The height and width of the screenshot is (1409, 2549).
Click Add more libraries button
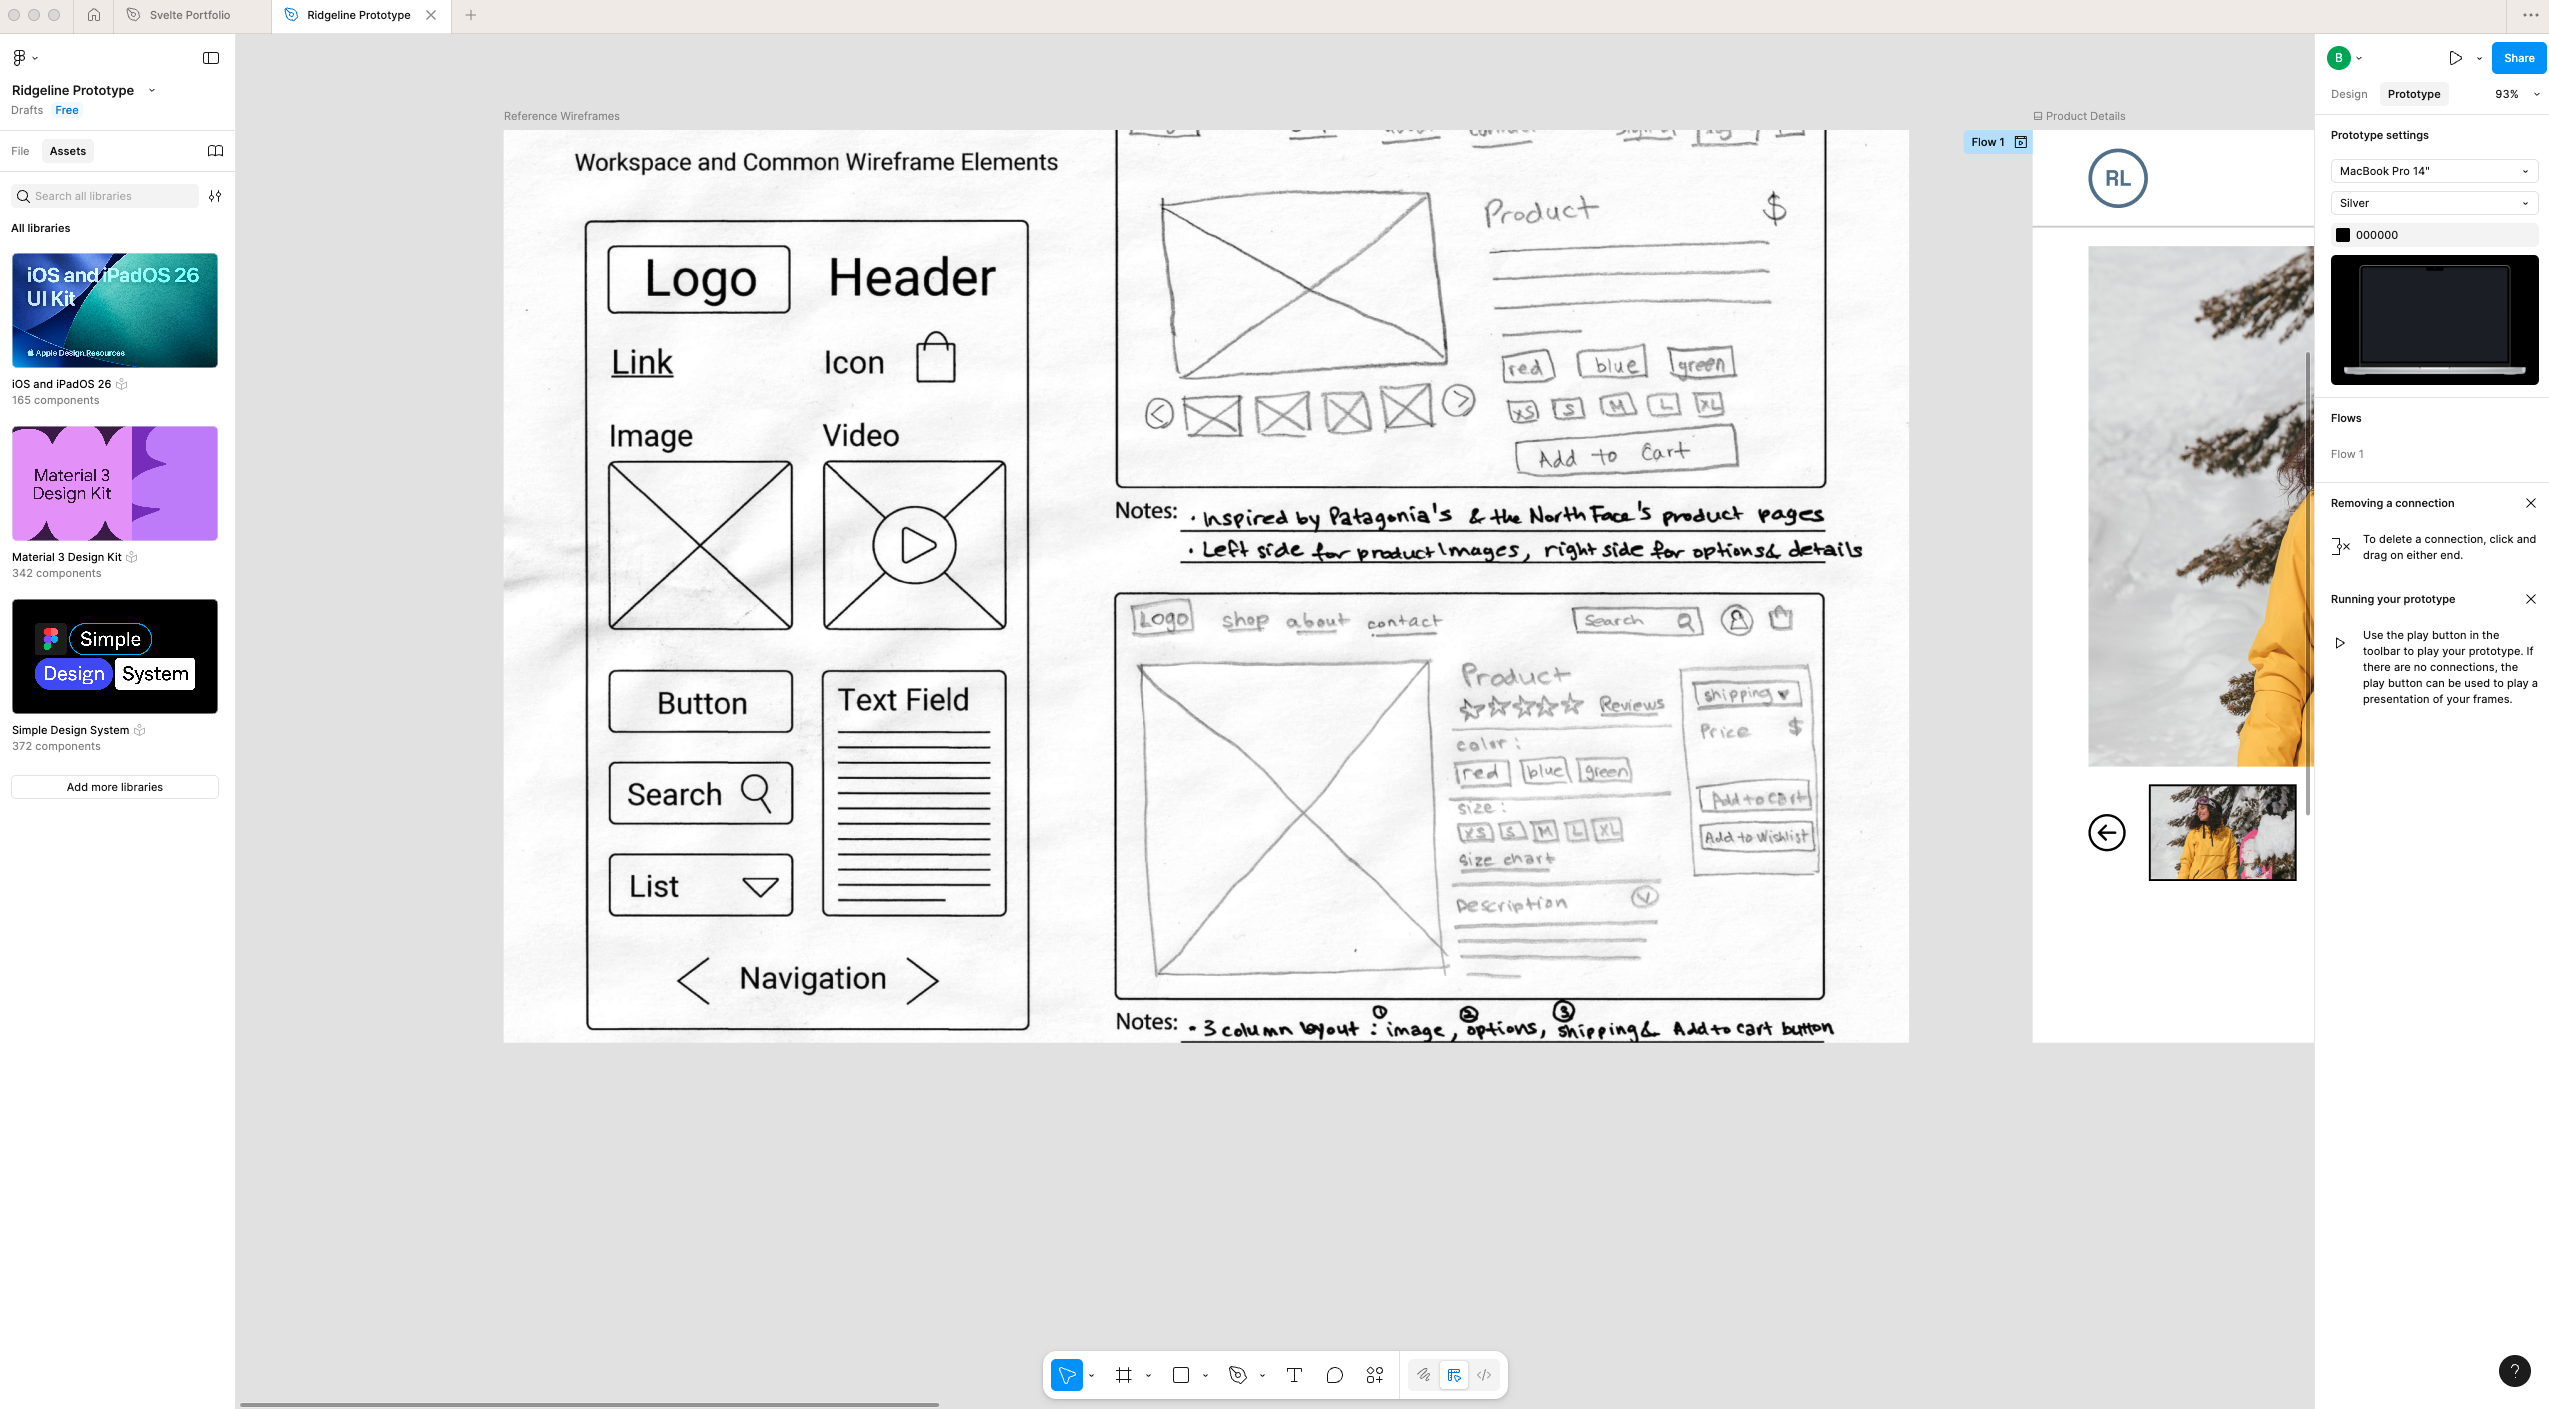point(115,787)
